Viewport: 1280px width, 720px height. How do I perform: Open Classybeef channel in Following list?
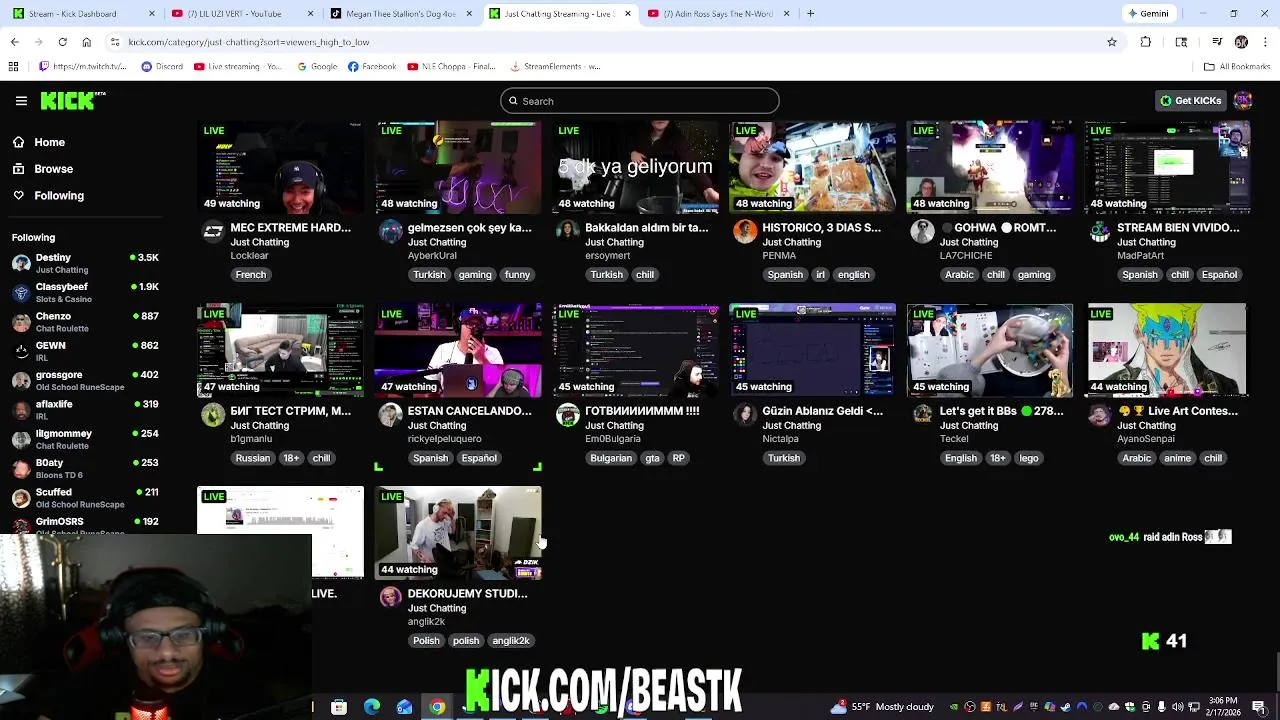(85, 293)
